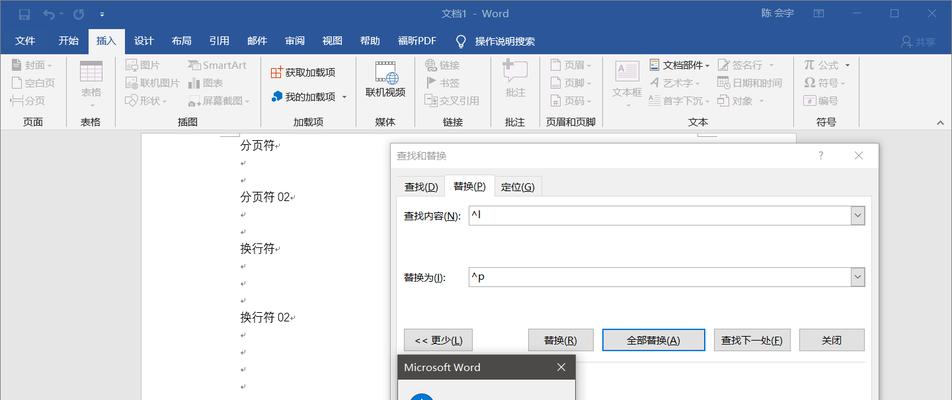
Task: Open the 形状 shapes gallery
Action: (x=146, y=101)
